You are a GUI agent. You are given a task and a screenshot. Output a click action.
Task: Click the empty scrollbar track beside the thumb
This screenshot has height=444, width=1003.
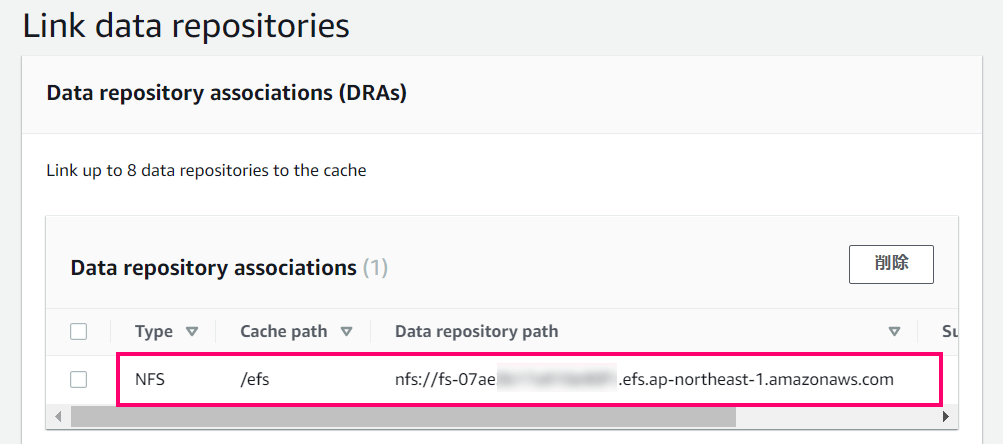click(837, 416)
